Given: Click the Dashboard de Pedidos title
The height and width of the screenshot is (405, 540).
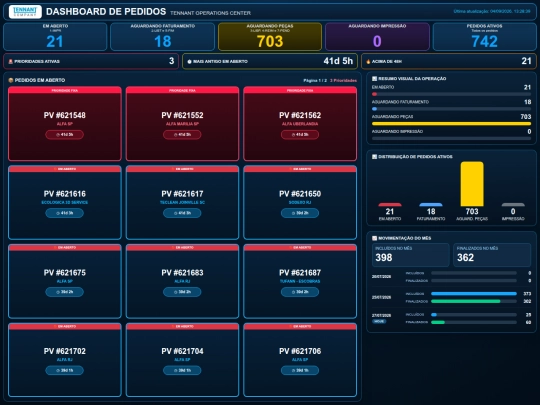Looking at the screenshot, I should click(x=106, y=12).
